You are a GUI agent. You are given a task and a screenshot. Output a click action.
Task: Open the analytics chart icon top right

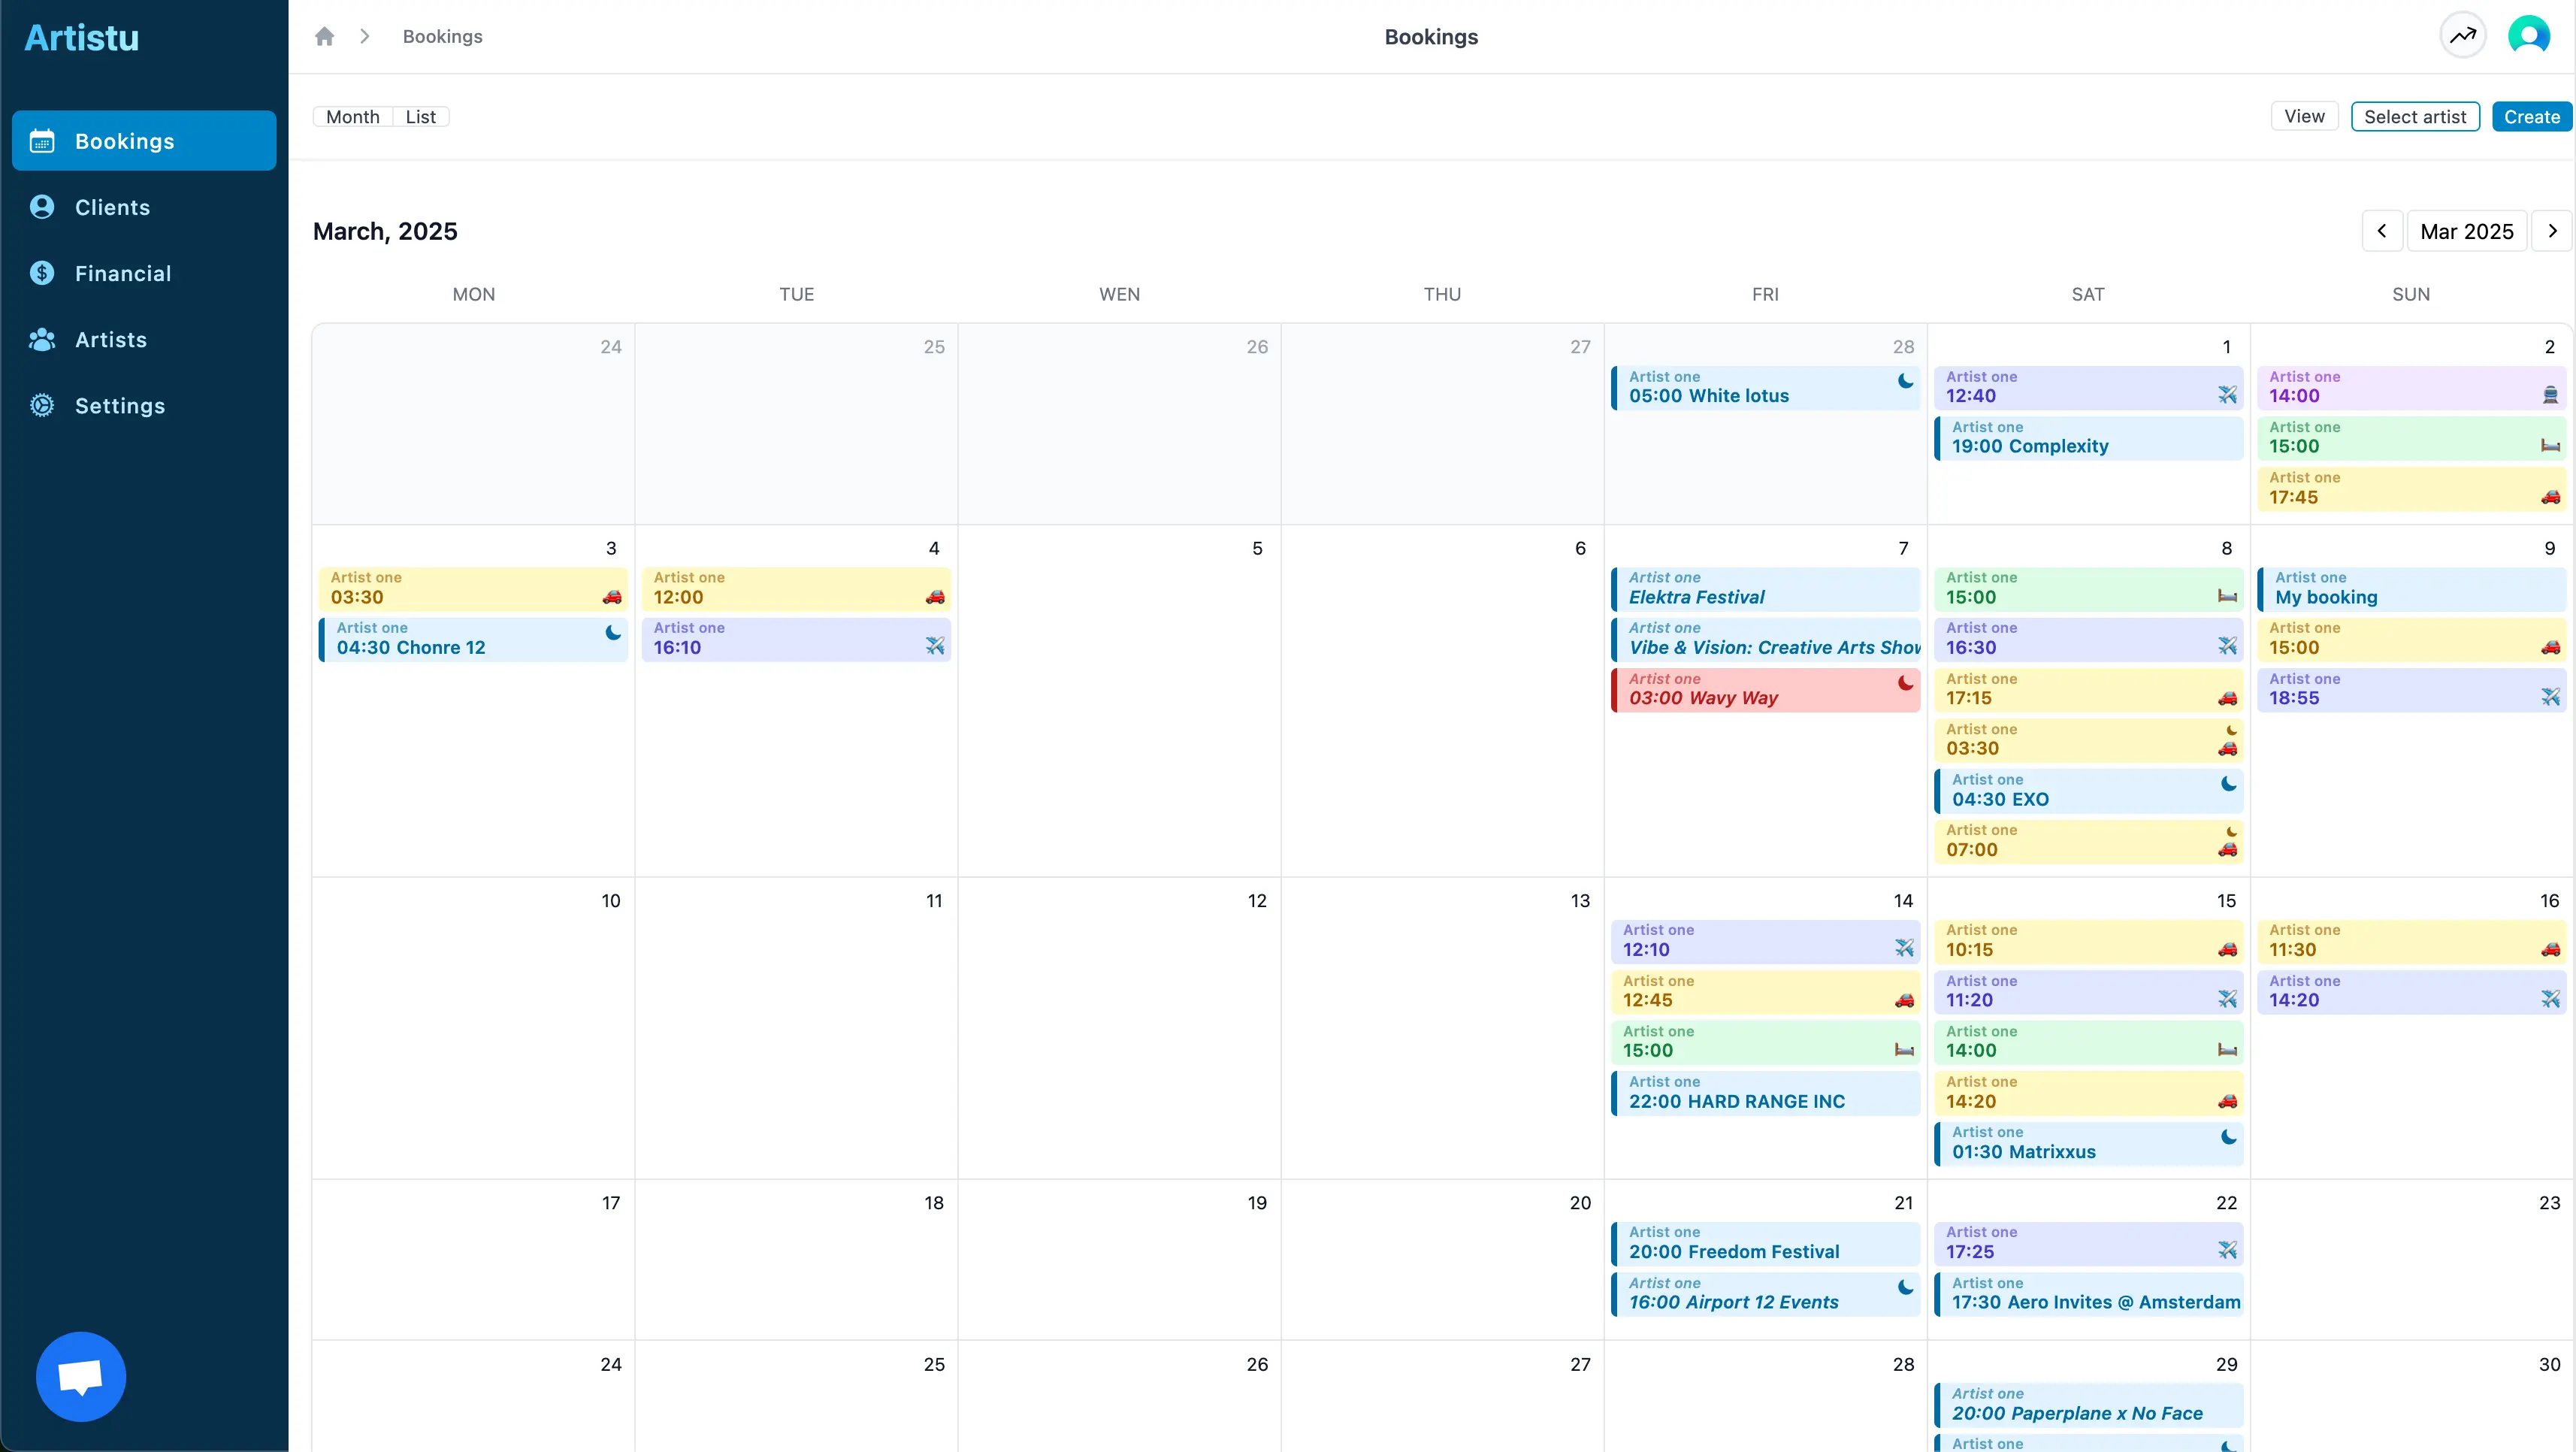(2462, 35)
